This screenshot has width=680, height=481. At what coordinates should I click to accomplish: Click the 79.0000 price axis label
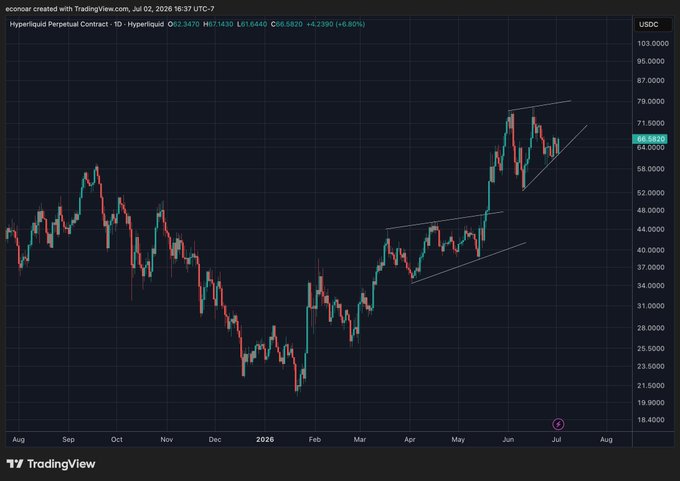tap(651, 101)
